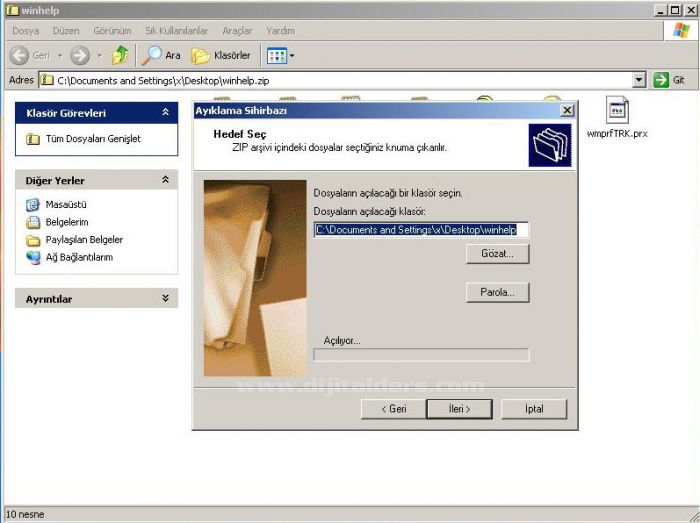Open the Views icon dropdown in toolbar
Screen dimensions: 700x523
point(280,56)
